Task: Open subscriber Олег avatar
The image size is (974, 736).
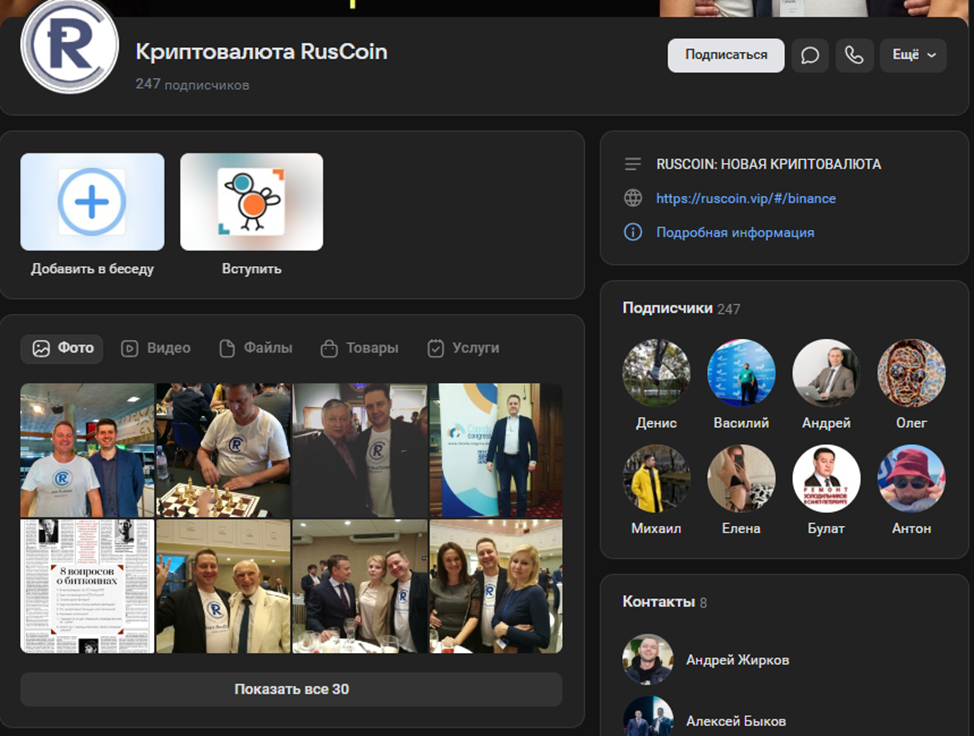Action: [911, 373]
